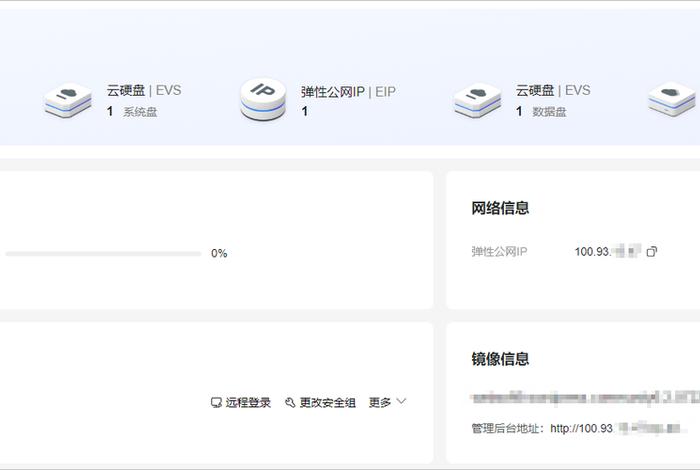
Task: Click the partially visible cloud icon at right edge
Action: point(673,99)
